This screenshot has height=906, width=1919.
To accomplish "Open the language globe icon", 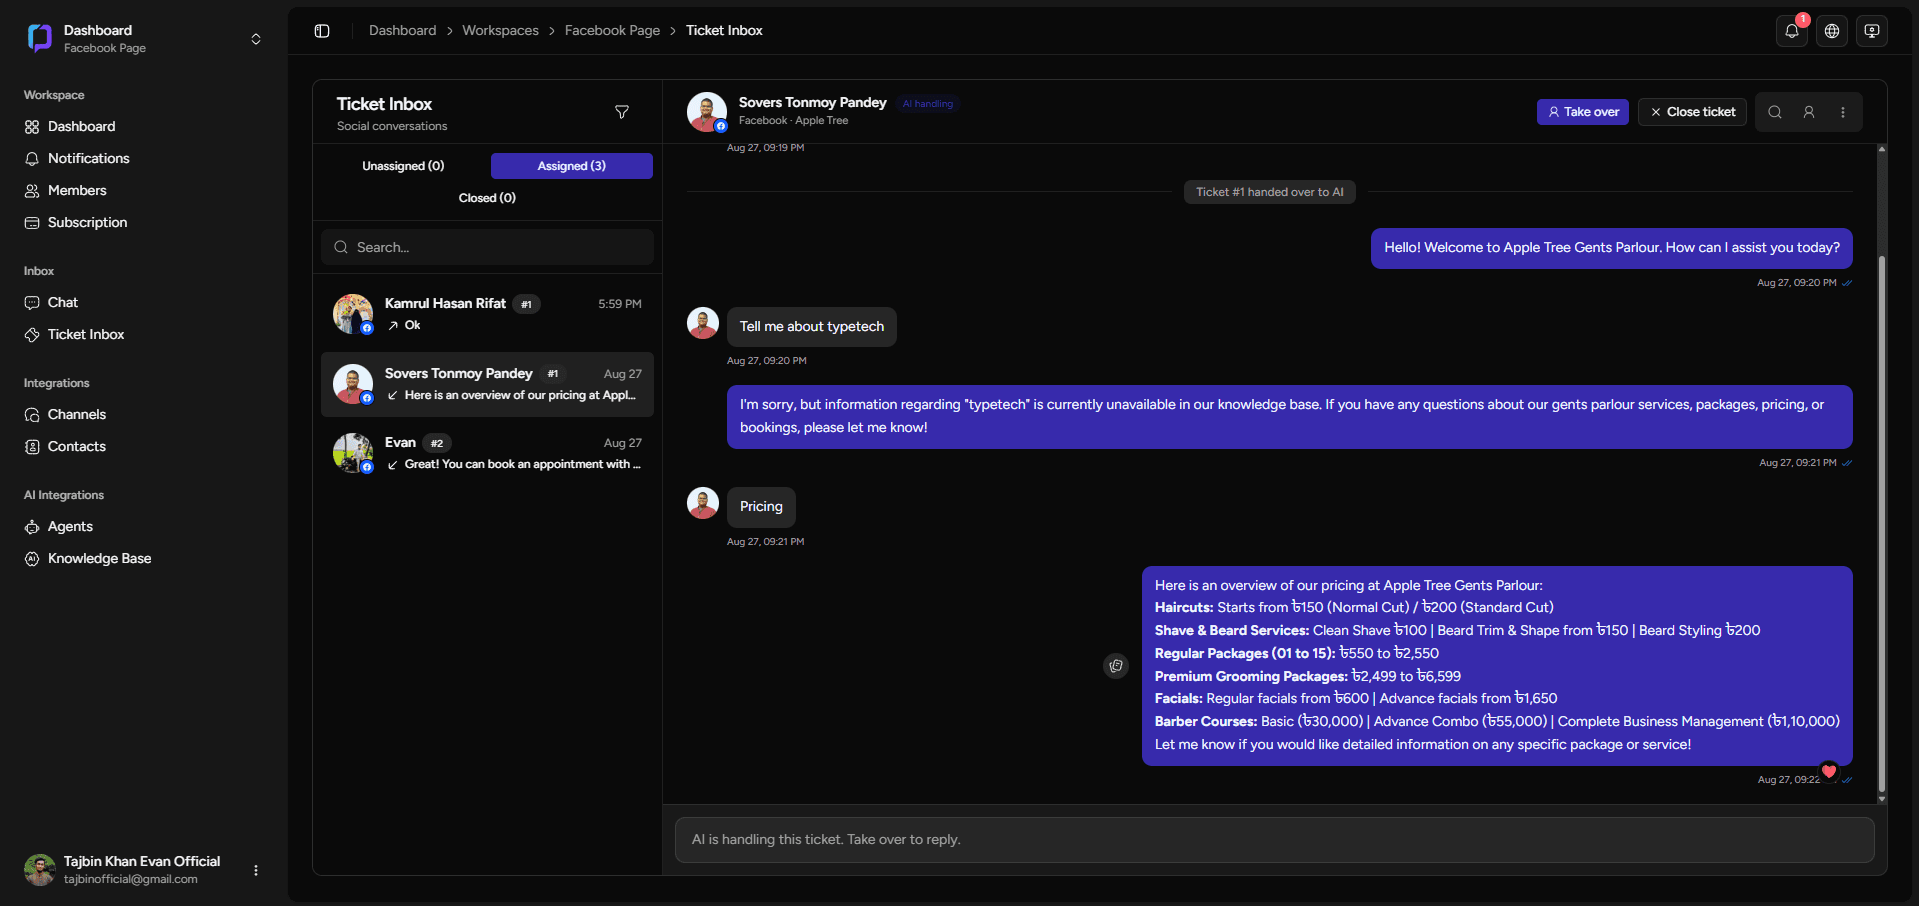I will pos(1832,31).
